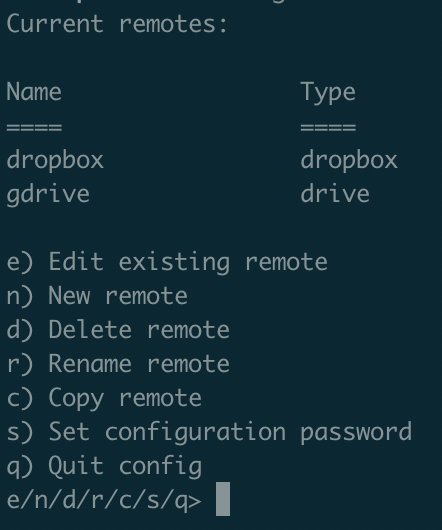Click the "Rename remote" menu entry
This screenshot has width=442, height=530.
(x=118, y=363)
